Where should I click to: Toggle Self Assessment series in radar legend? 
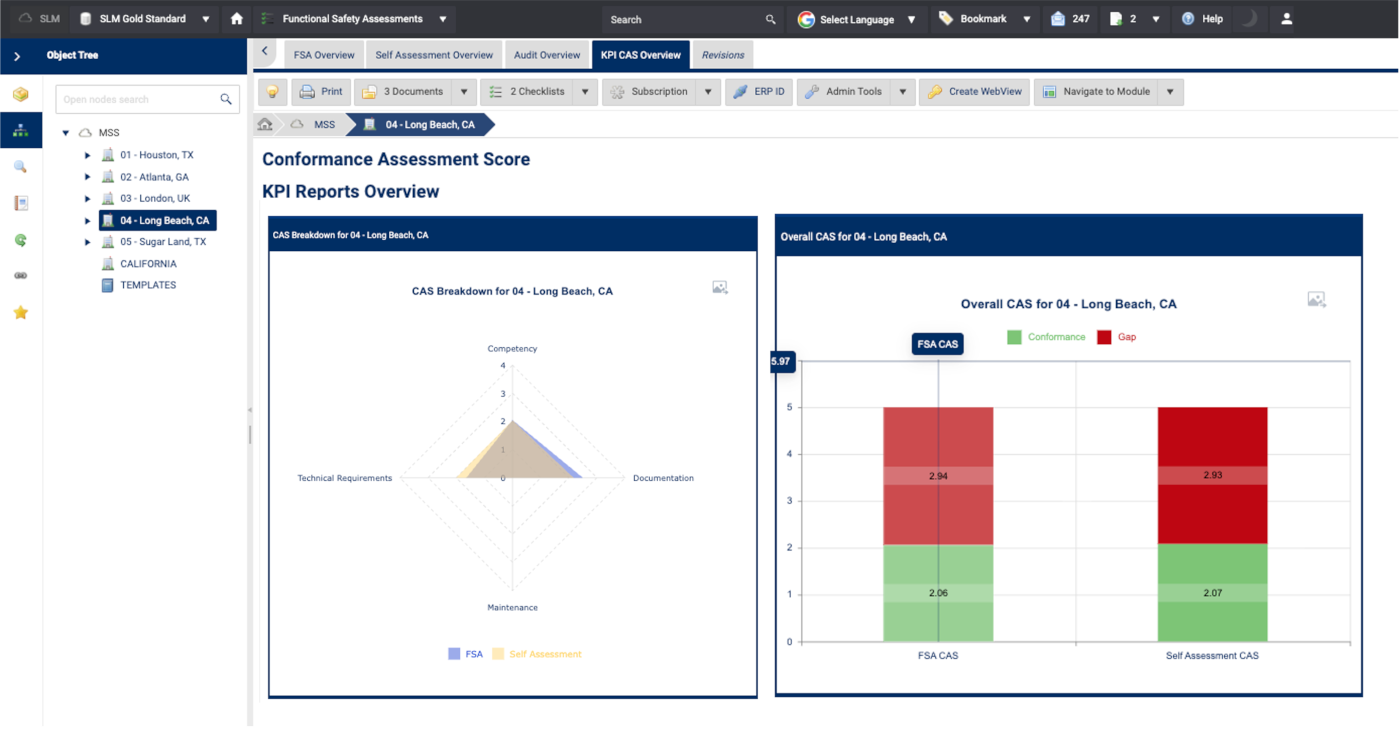click(x=537, y=654)
